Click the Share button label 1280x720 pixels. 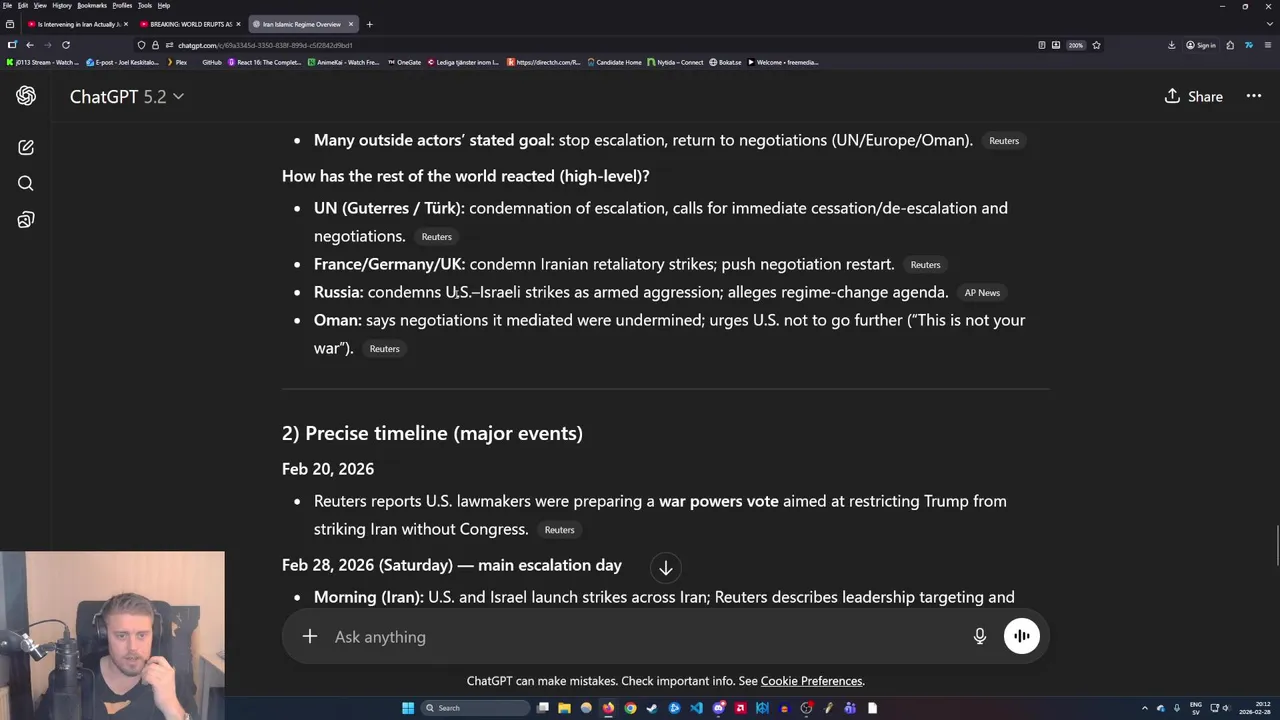[1205, 96]
